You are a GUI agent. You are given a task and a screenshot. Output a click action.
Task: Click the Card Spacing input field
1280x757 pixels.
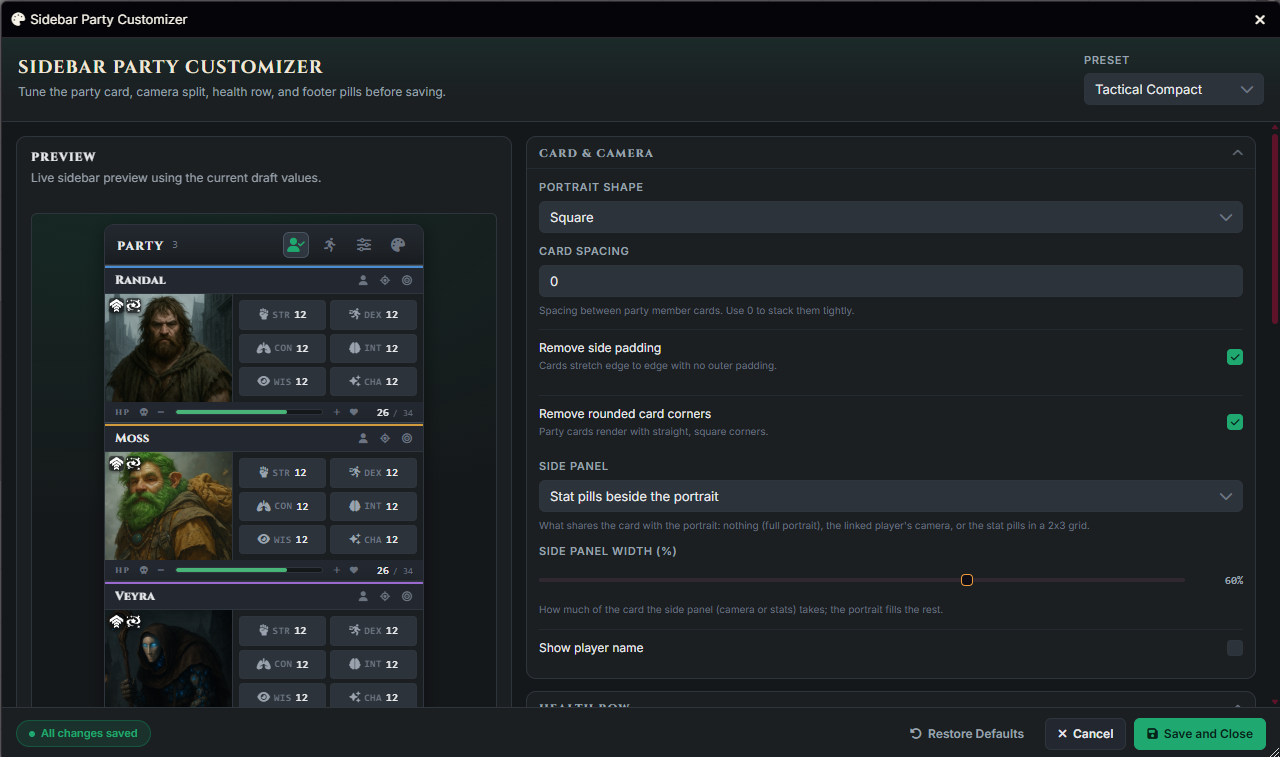[x=891, y=281]
